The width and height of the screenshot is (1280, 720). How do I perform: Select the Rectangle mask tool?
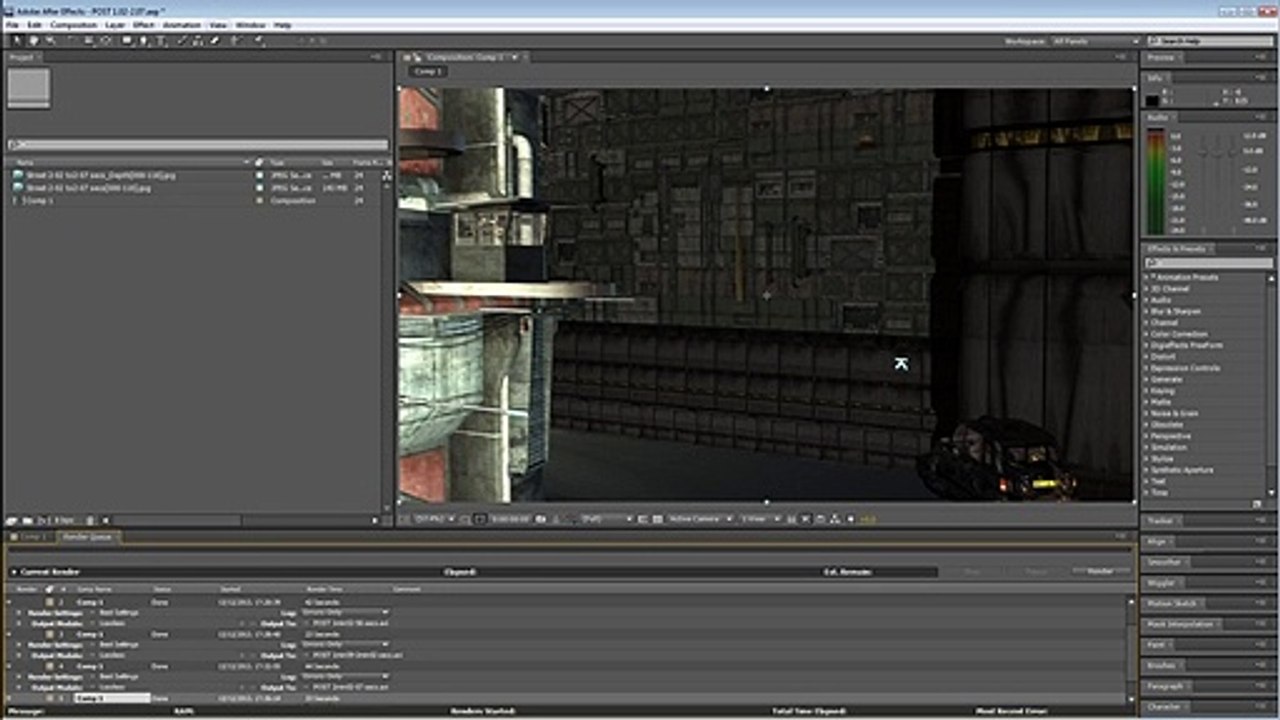pyautogui.click(x=127, y=41)
